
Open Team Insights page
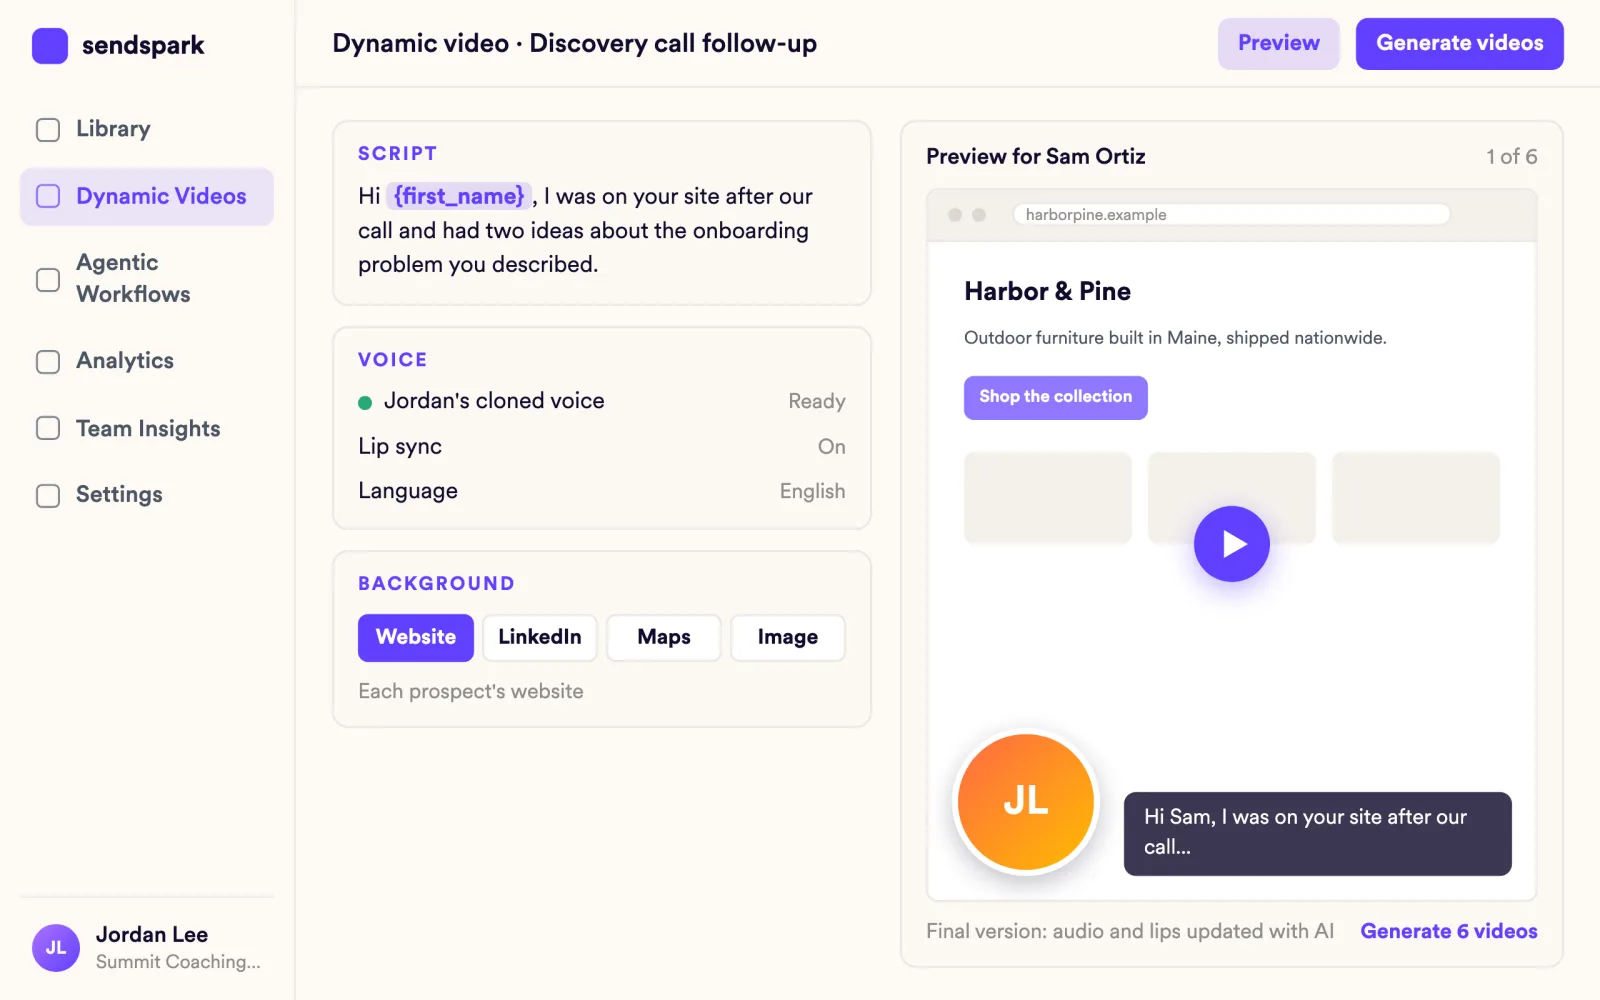point(147,428)
